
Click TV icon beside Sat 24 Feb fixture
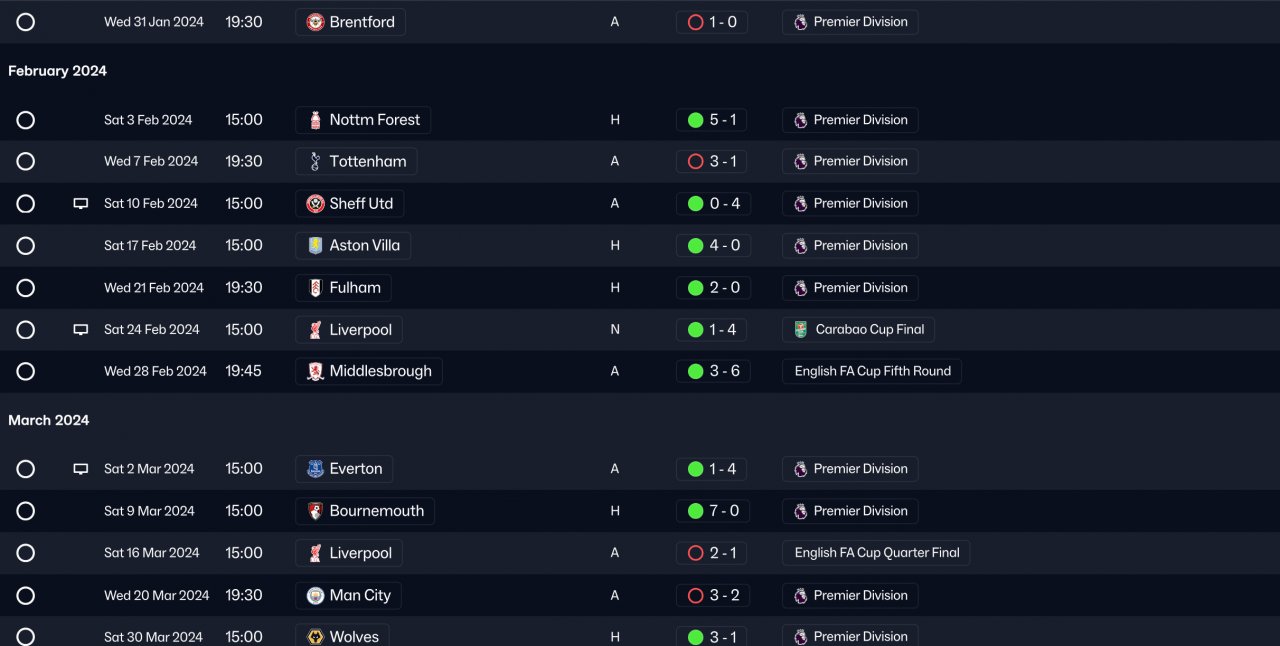(81, 329)
